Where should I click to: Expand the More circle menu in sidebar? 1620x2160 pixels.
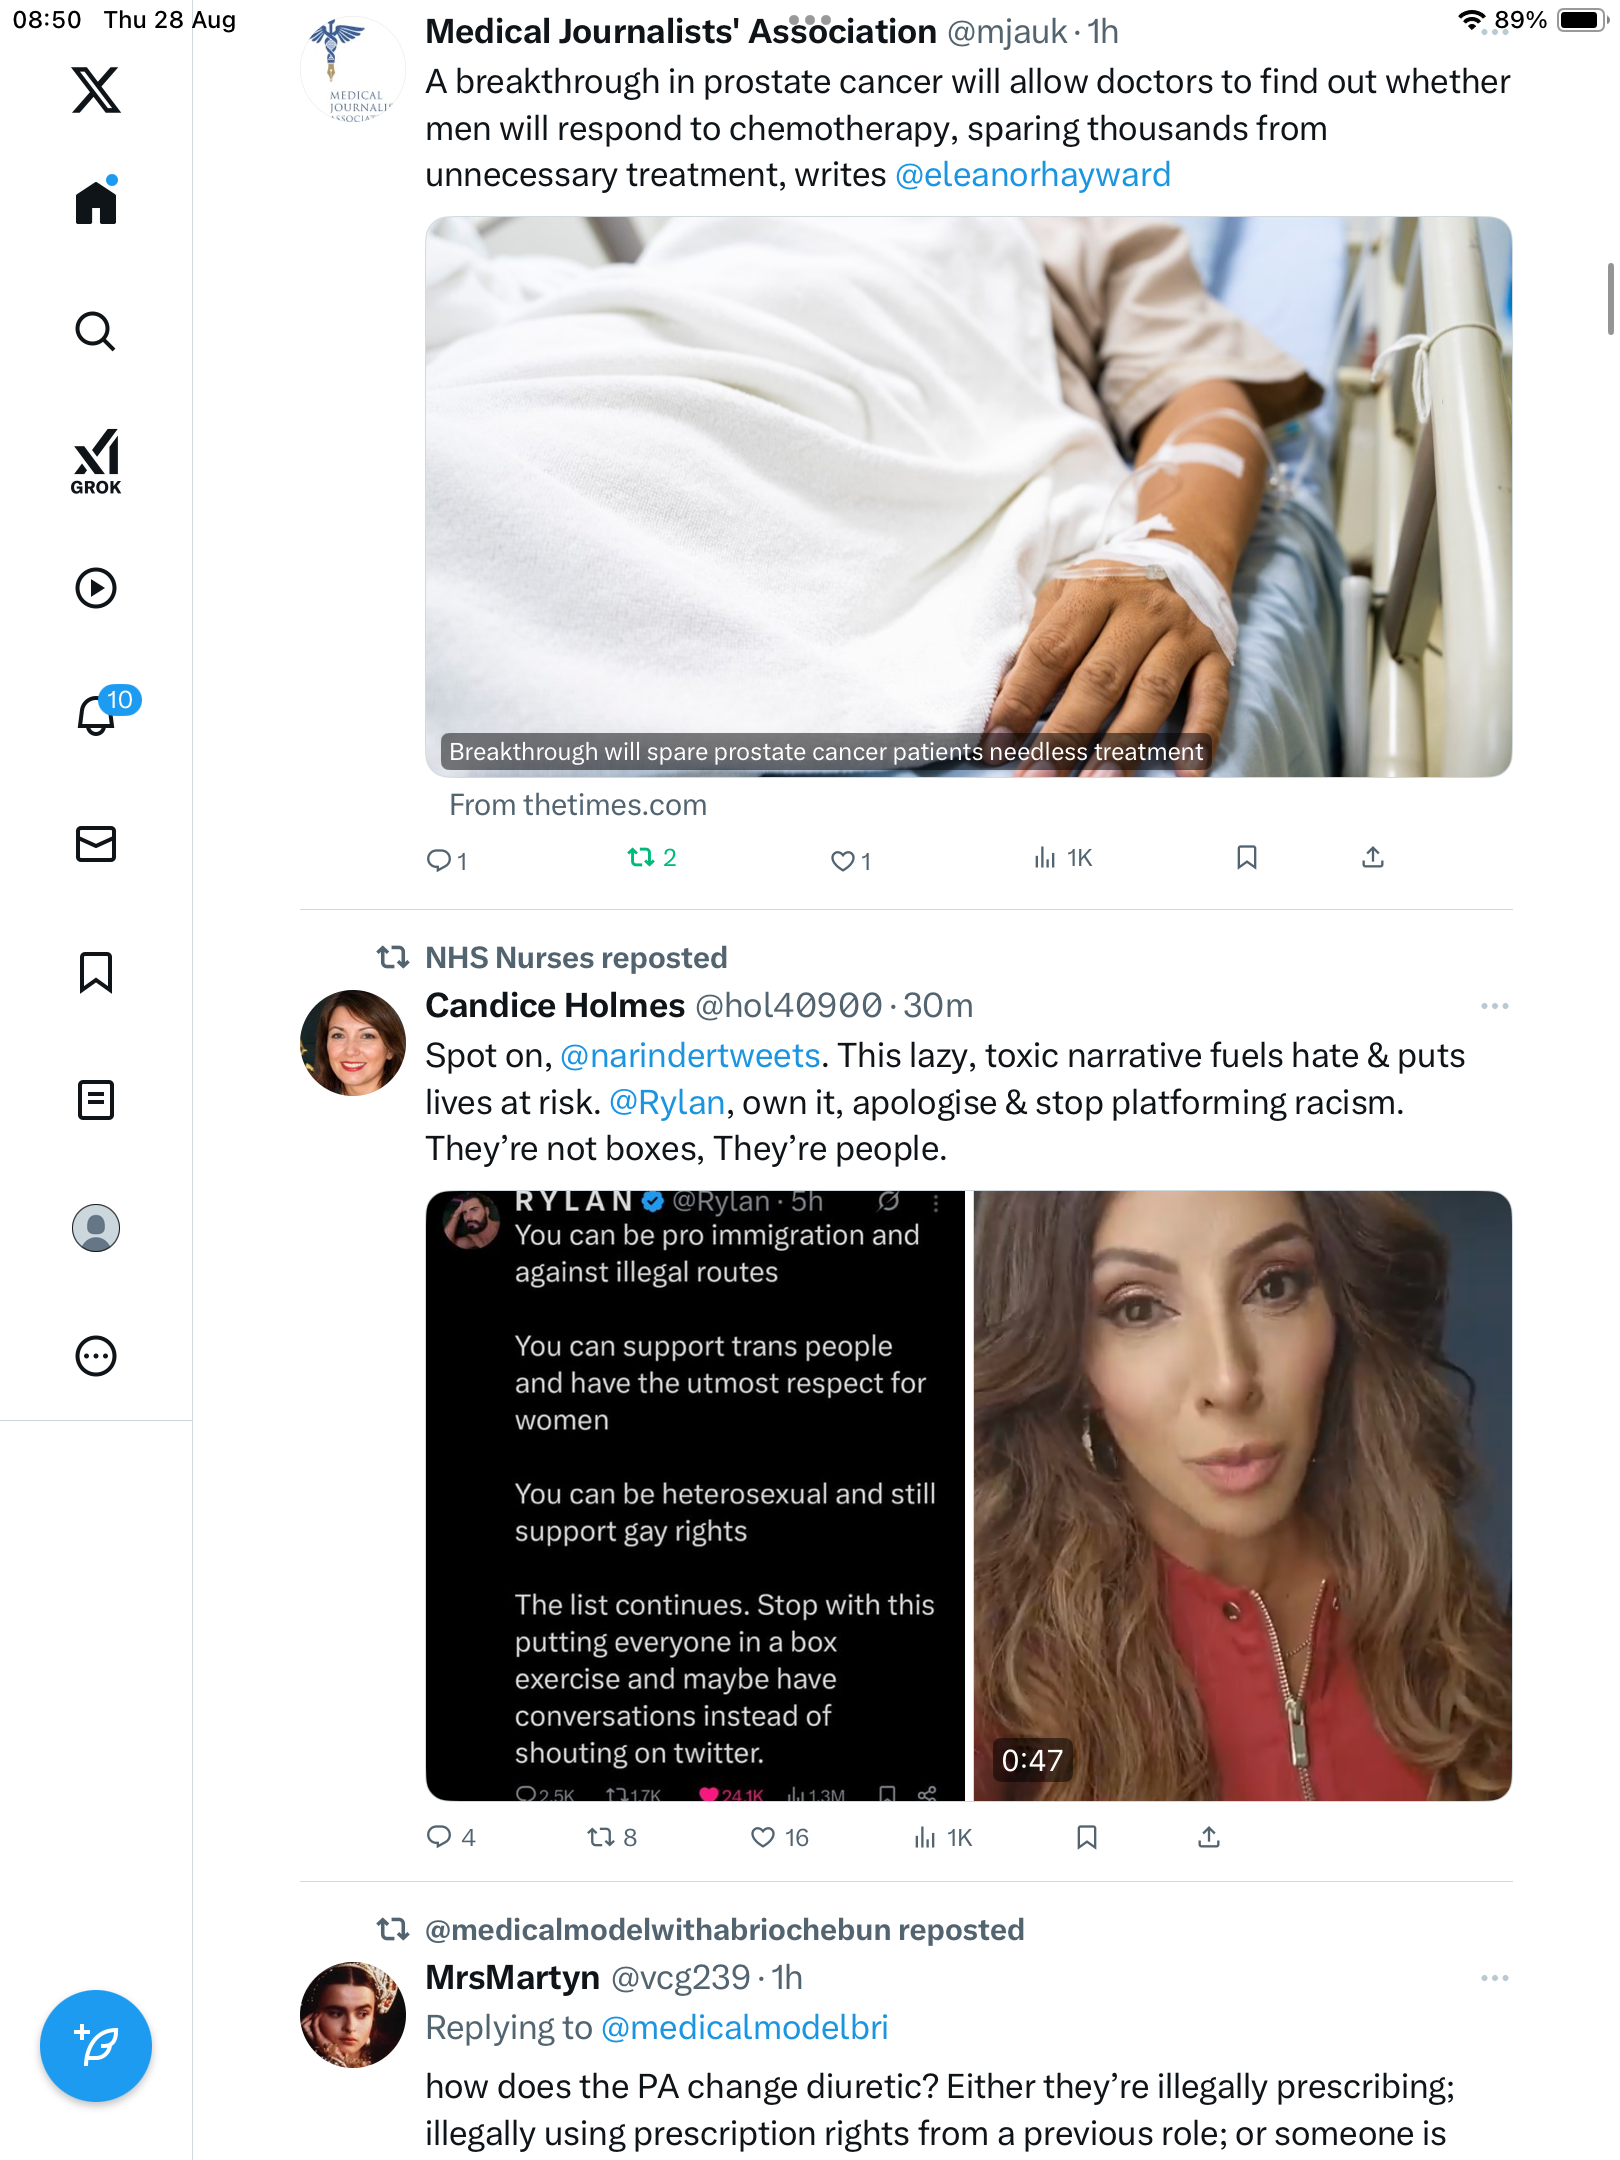click(96, 1356)
